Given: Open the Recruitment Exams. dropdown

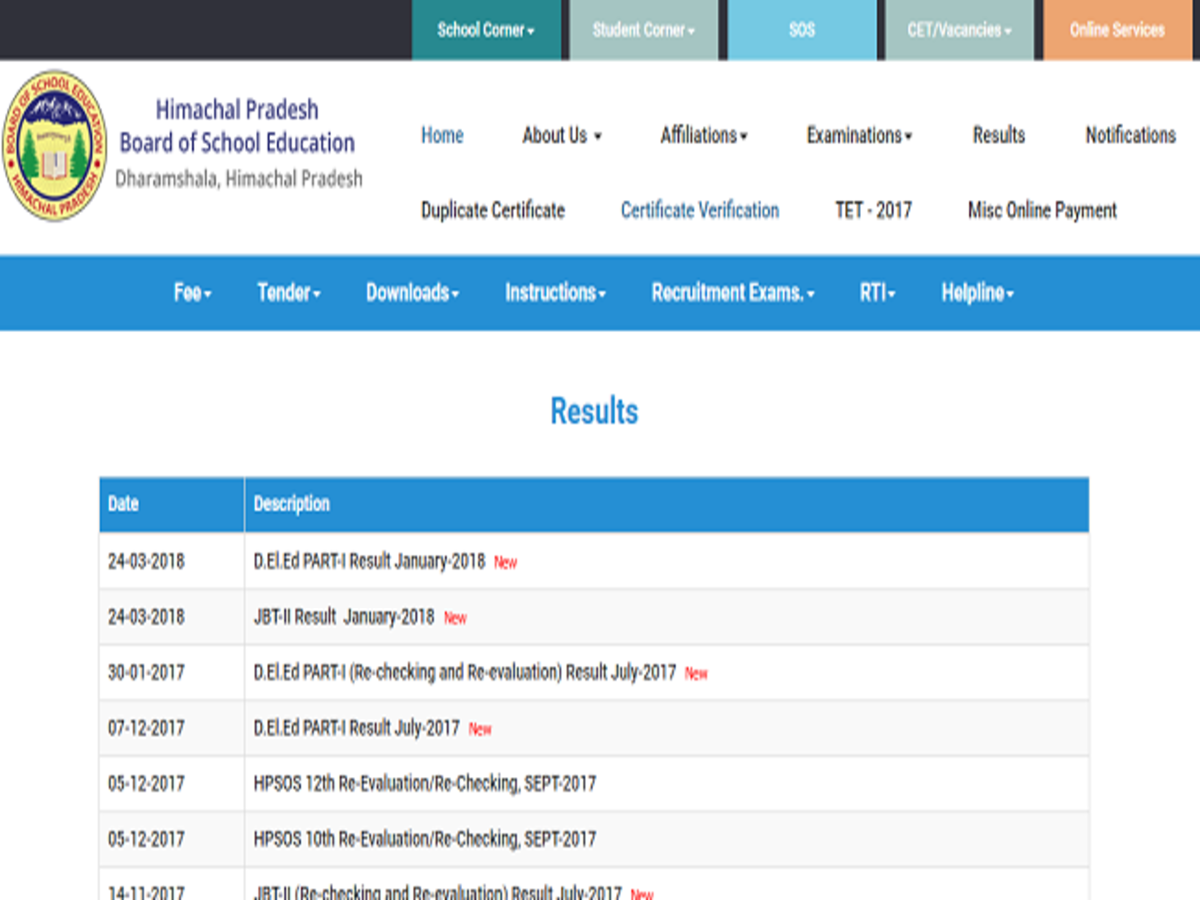Looking at the screenshot, I should tap(732, 293).
